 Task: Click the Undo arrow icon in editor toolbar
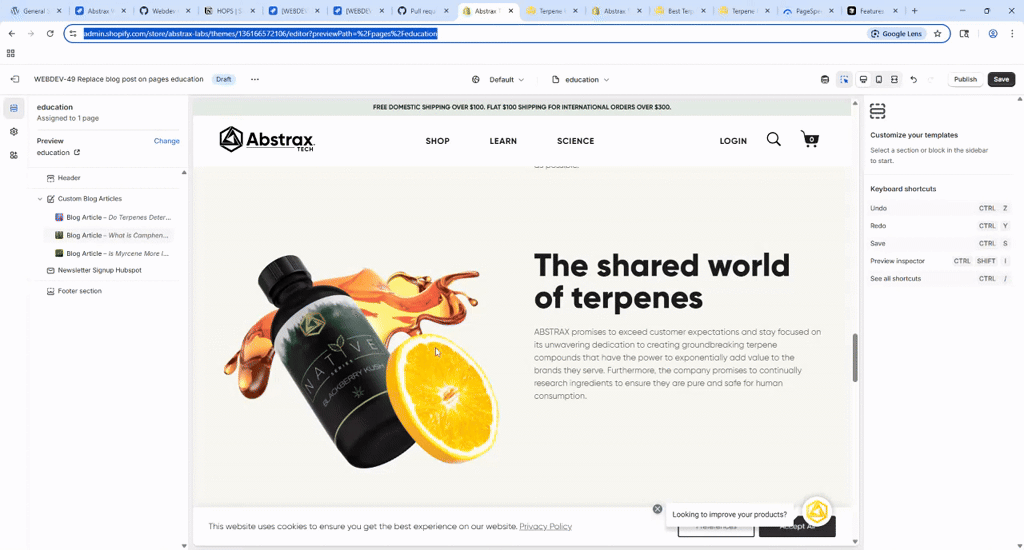tap(914, 80)
